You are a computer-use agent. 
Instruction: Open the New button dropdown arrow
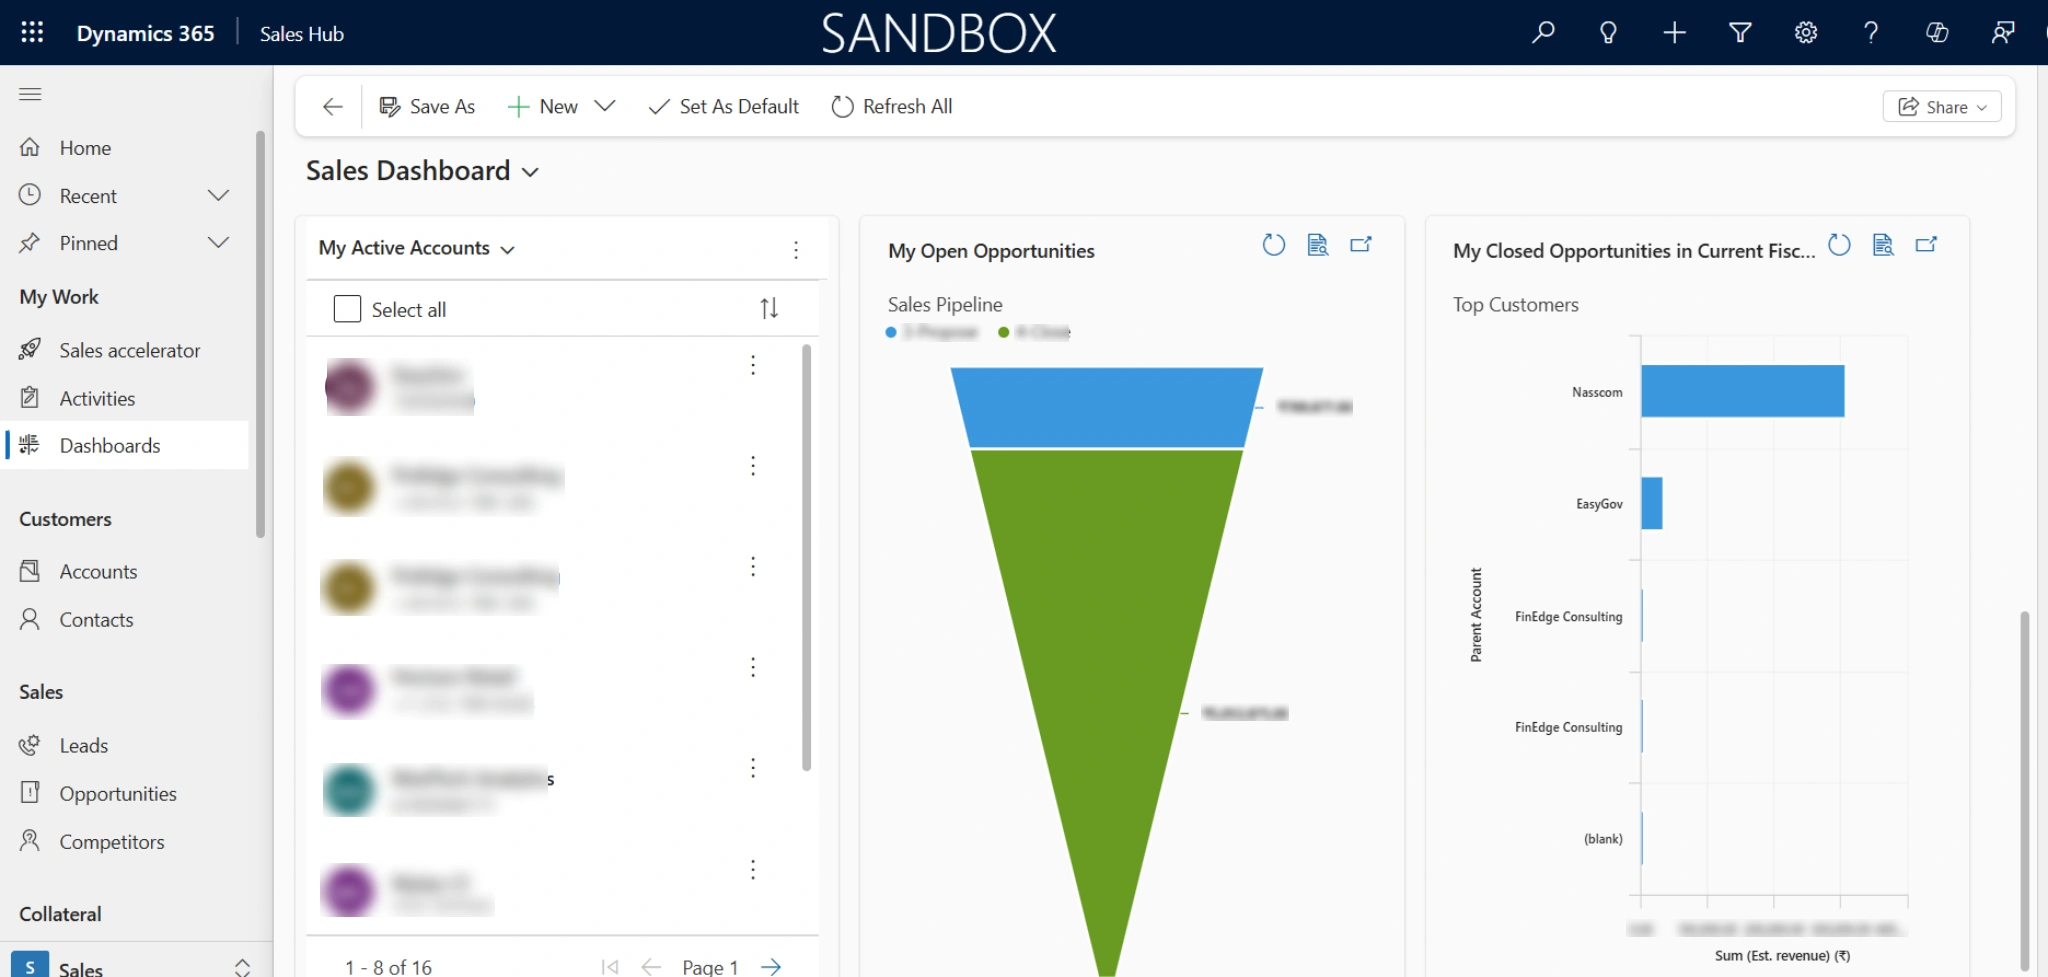click(x=604, y=106)
